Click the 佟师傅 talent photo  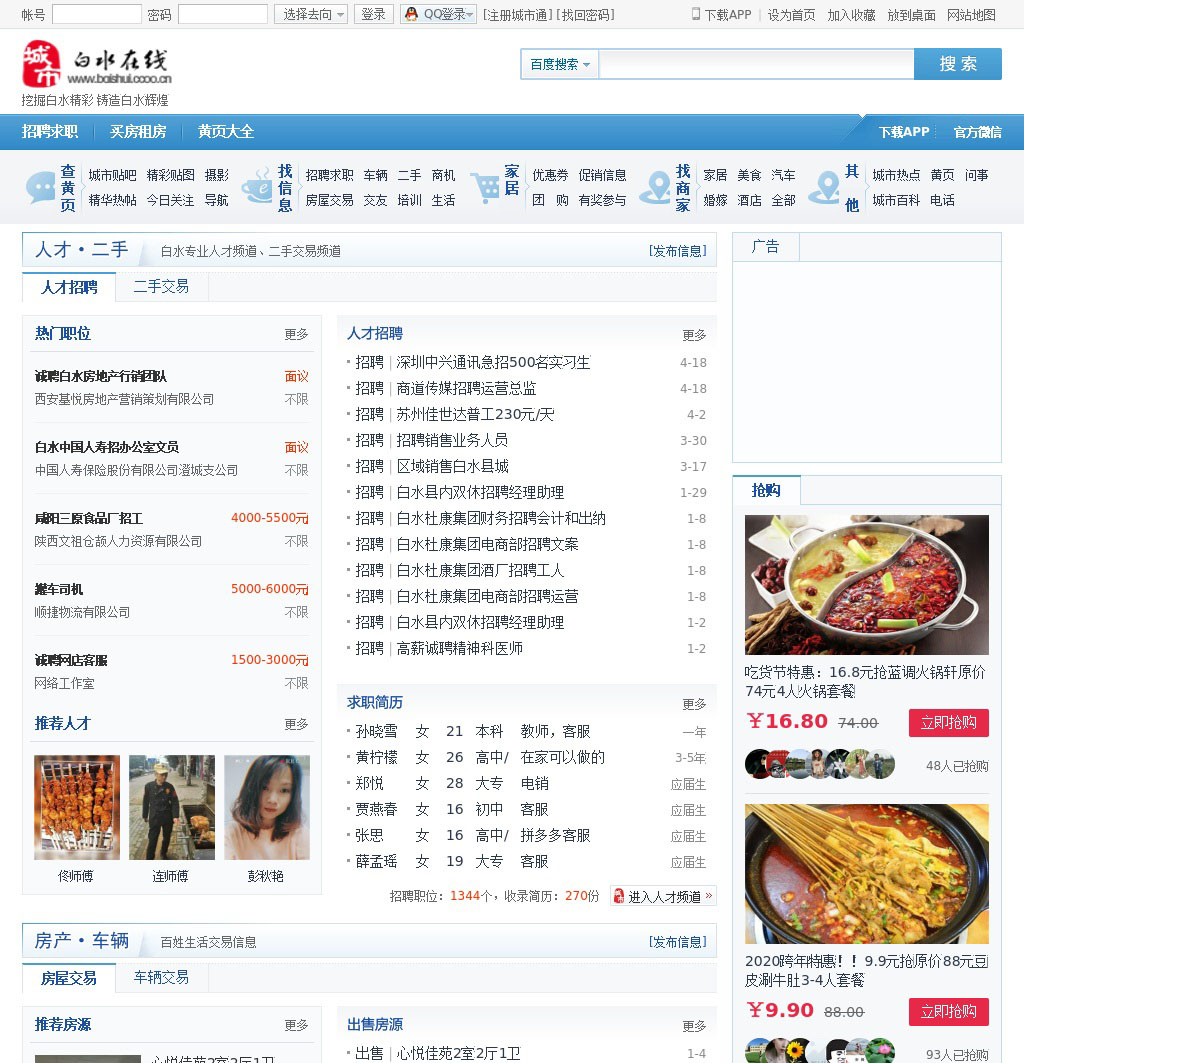click(x=77, y=807)
